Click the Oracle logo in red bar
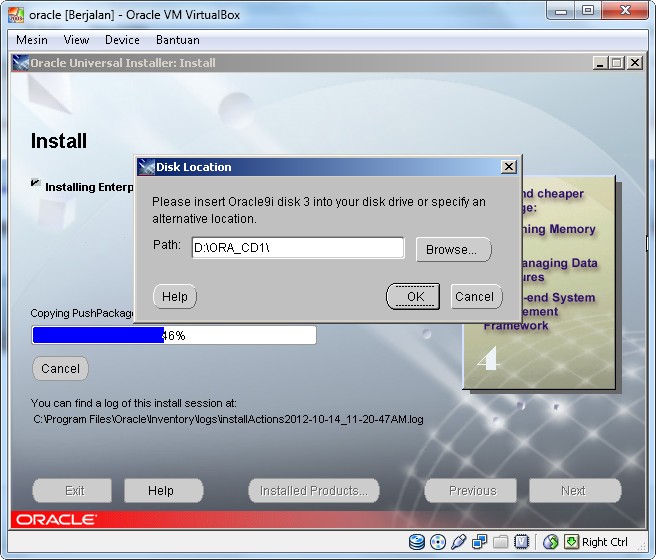Viewport: 656px width, 560px height. 56,519
